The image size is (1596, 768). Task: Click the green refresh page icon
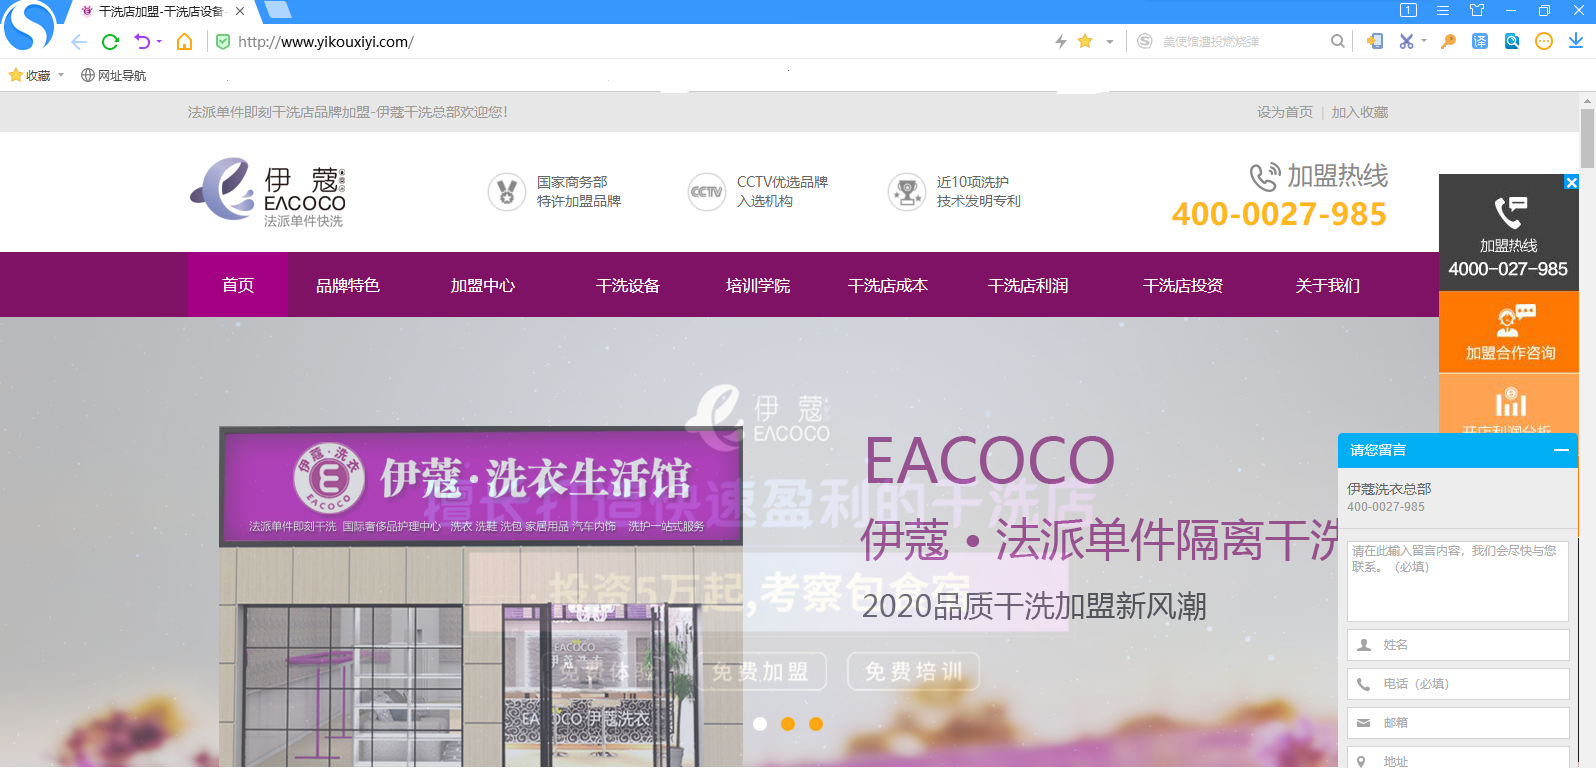pyautogui.click(x=111, y=42)
